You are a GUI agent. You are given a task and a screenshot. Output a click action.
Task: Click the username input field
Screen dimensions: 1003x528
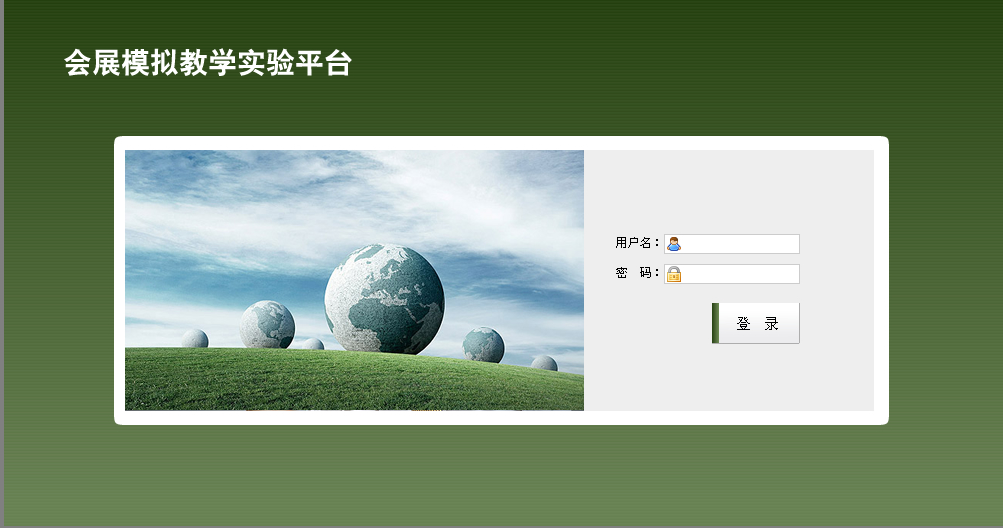(732, 244)
